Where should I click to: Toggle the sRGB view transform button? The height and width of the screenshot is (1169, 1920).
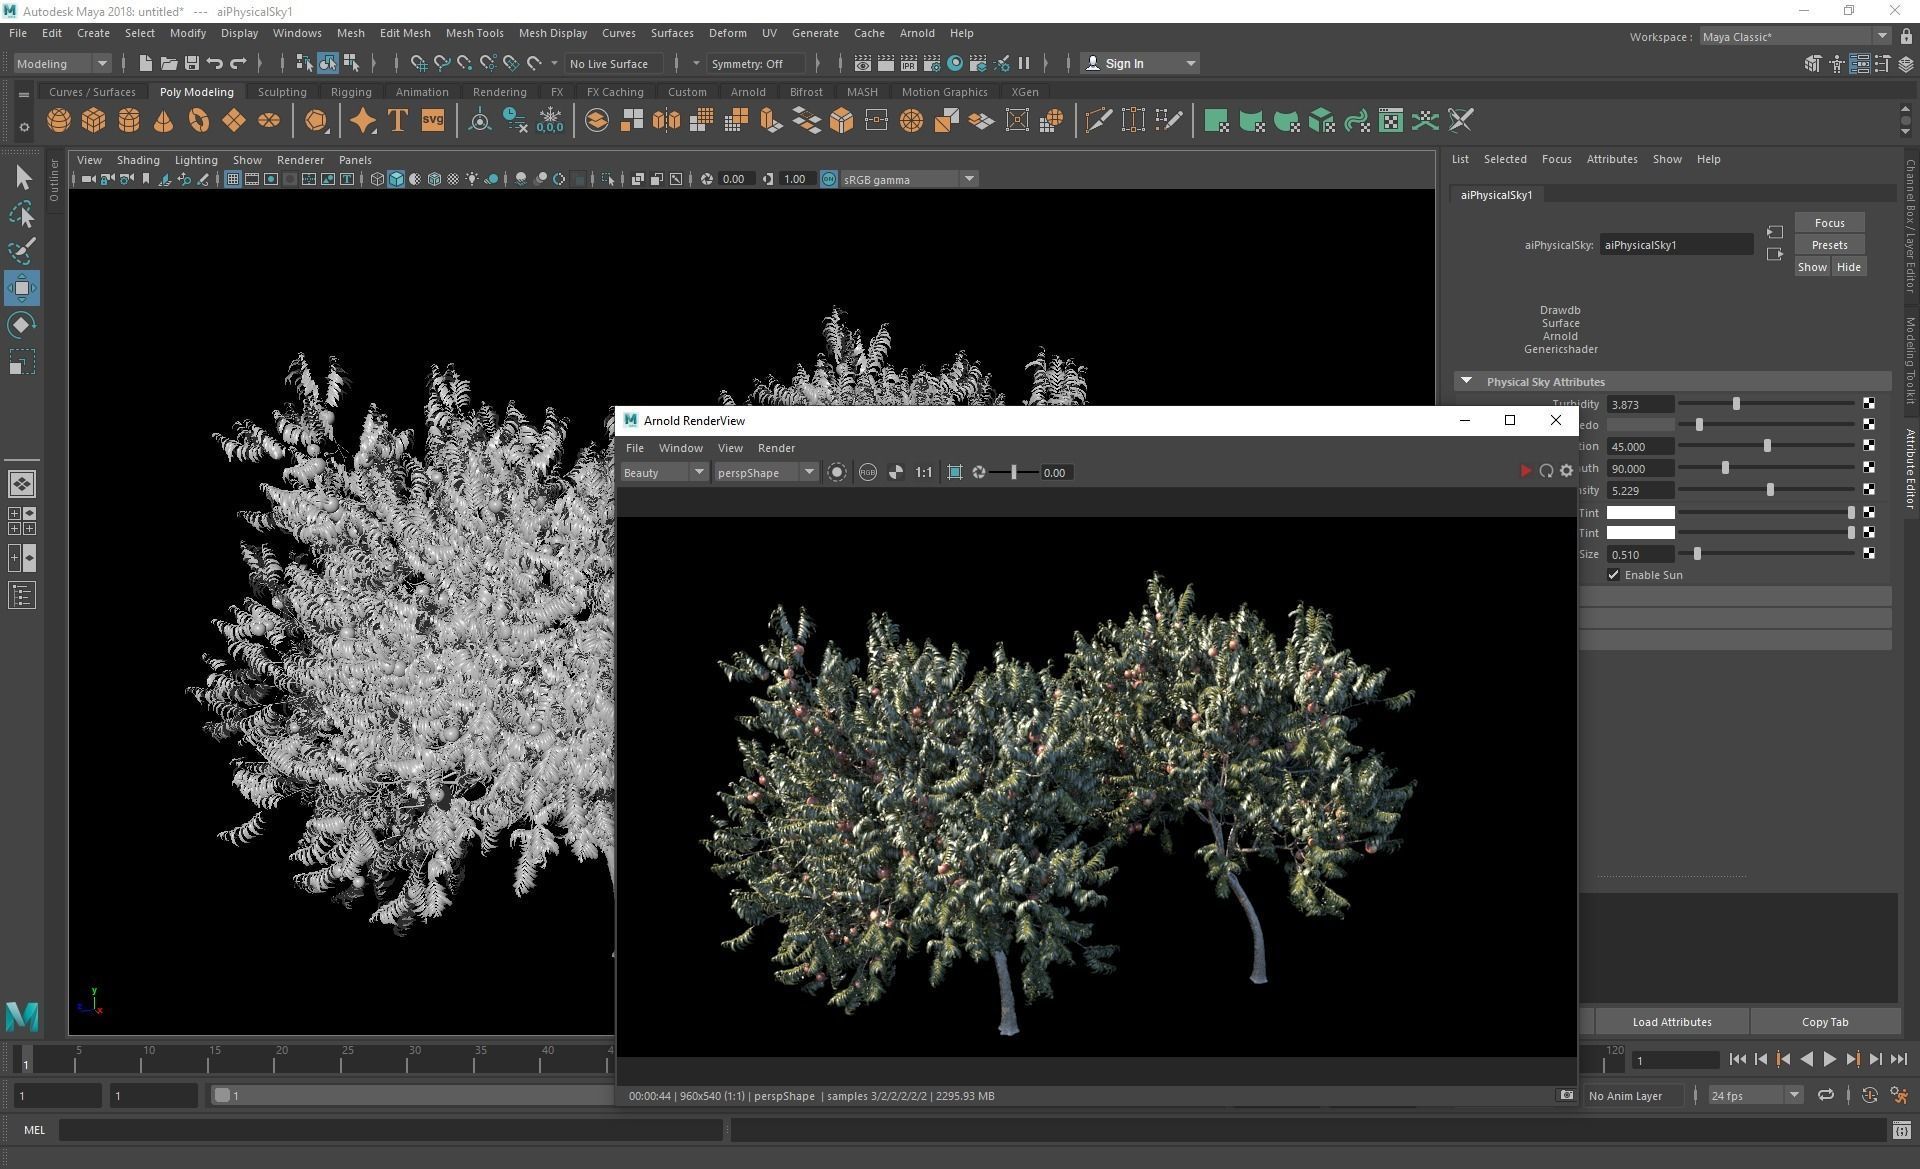pyautogui.click(x=829, y=179)
